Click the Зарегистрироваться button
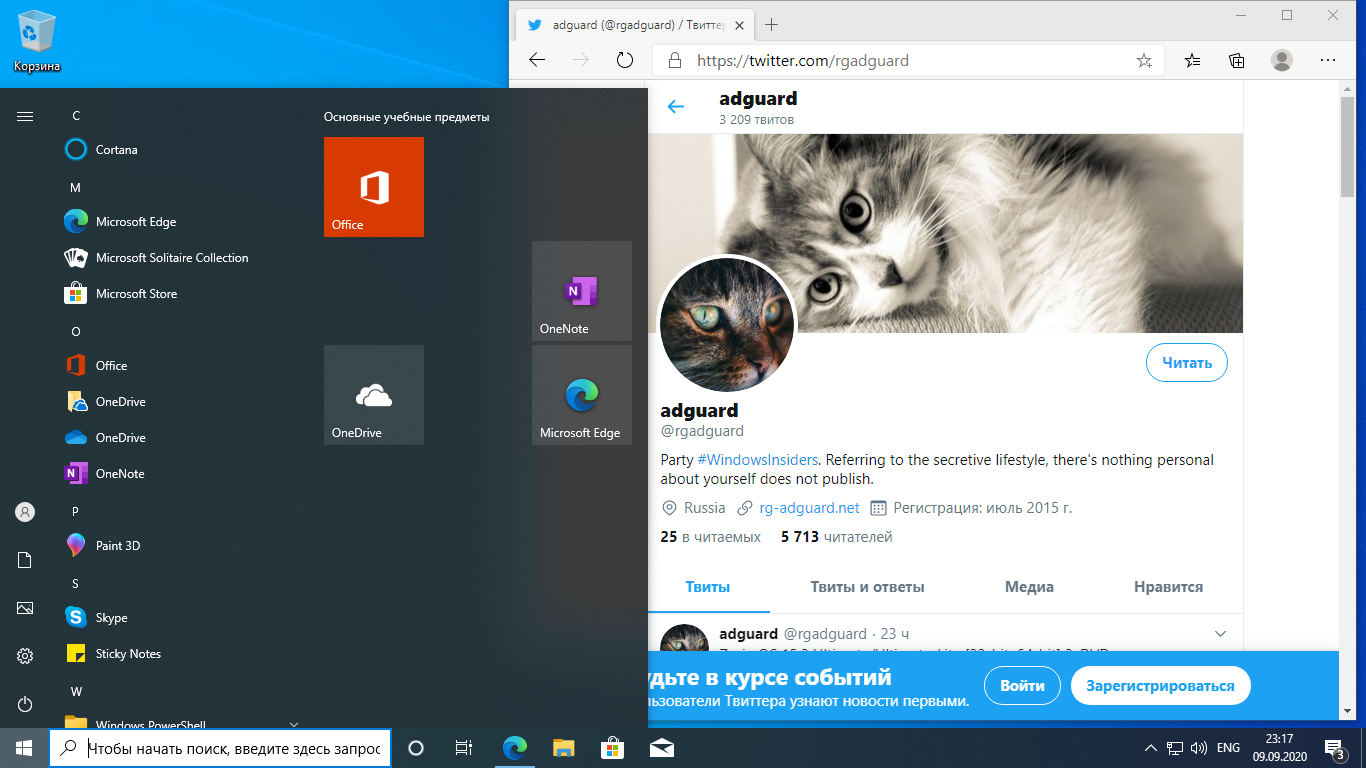Screen dimensions: 1366x768 1161,686
